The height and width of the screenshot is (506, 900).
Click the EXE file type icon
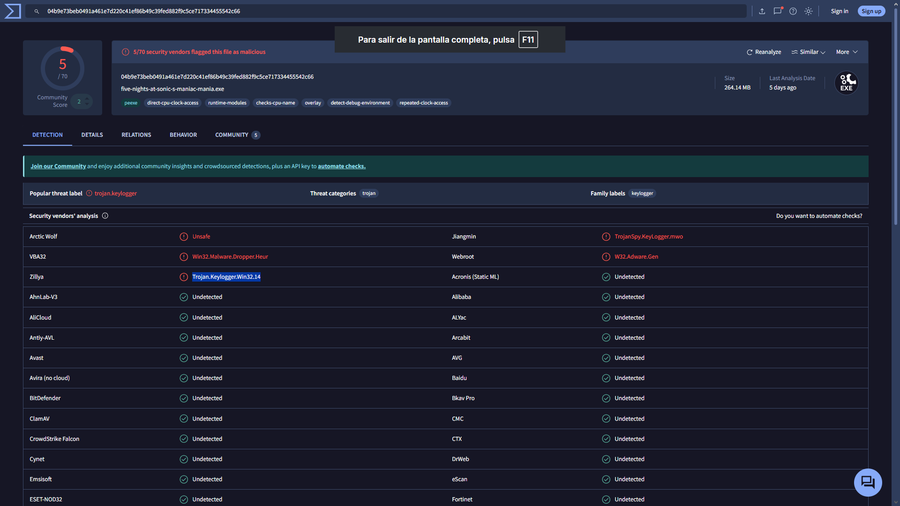(x=846, y=83)
